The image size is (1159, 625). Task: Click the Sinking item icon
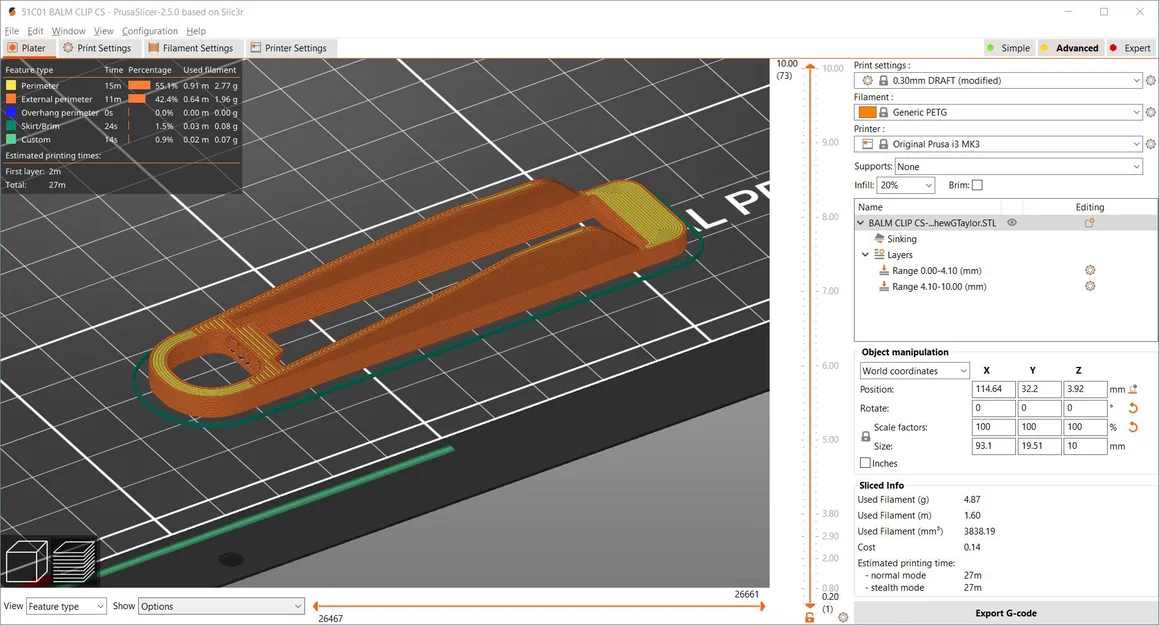point(879,239)
